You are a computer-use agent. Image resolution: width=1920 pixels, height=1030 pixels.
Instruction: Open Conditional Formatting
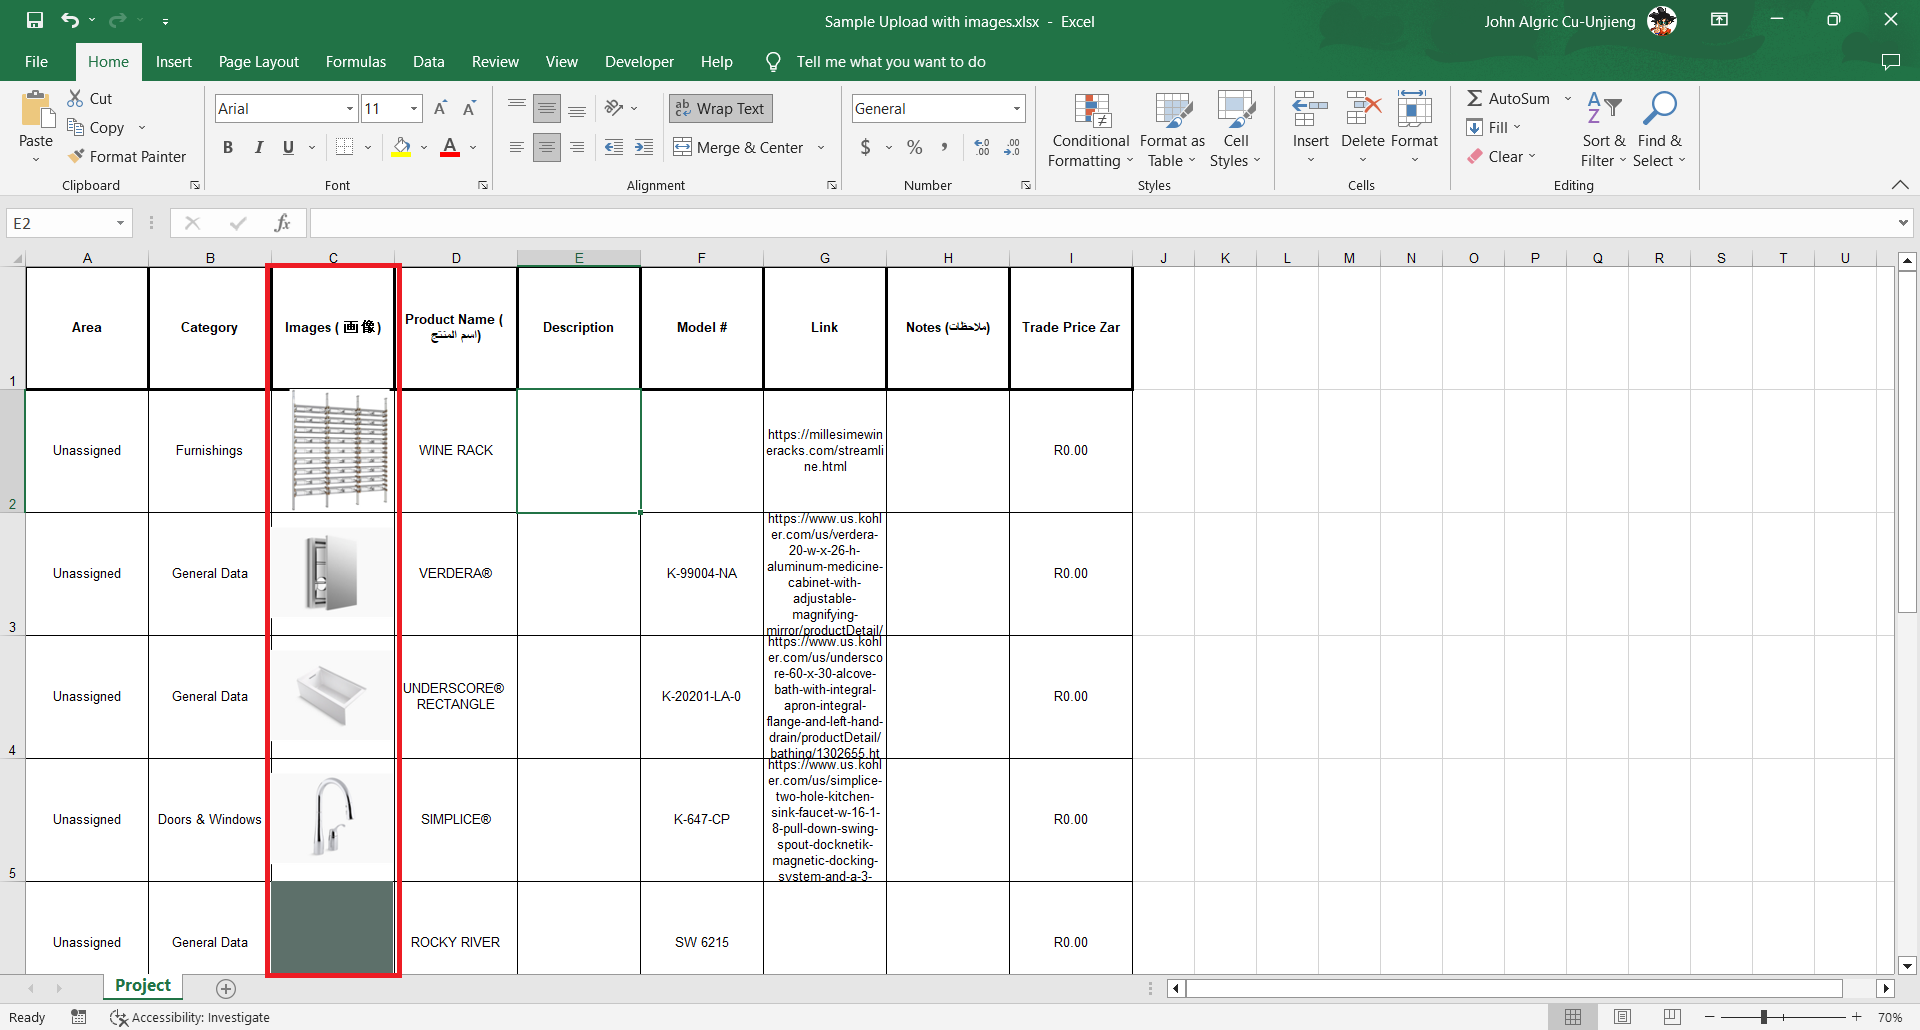tap(1090, 130)
